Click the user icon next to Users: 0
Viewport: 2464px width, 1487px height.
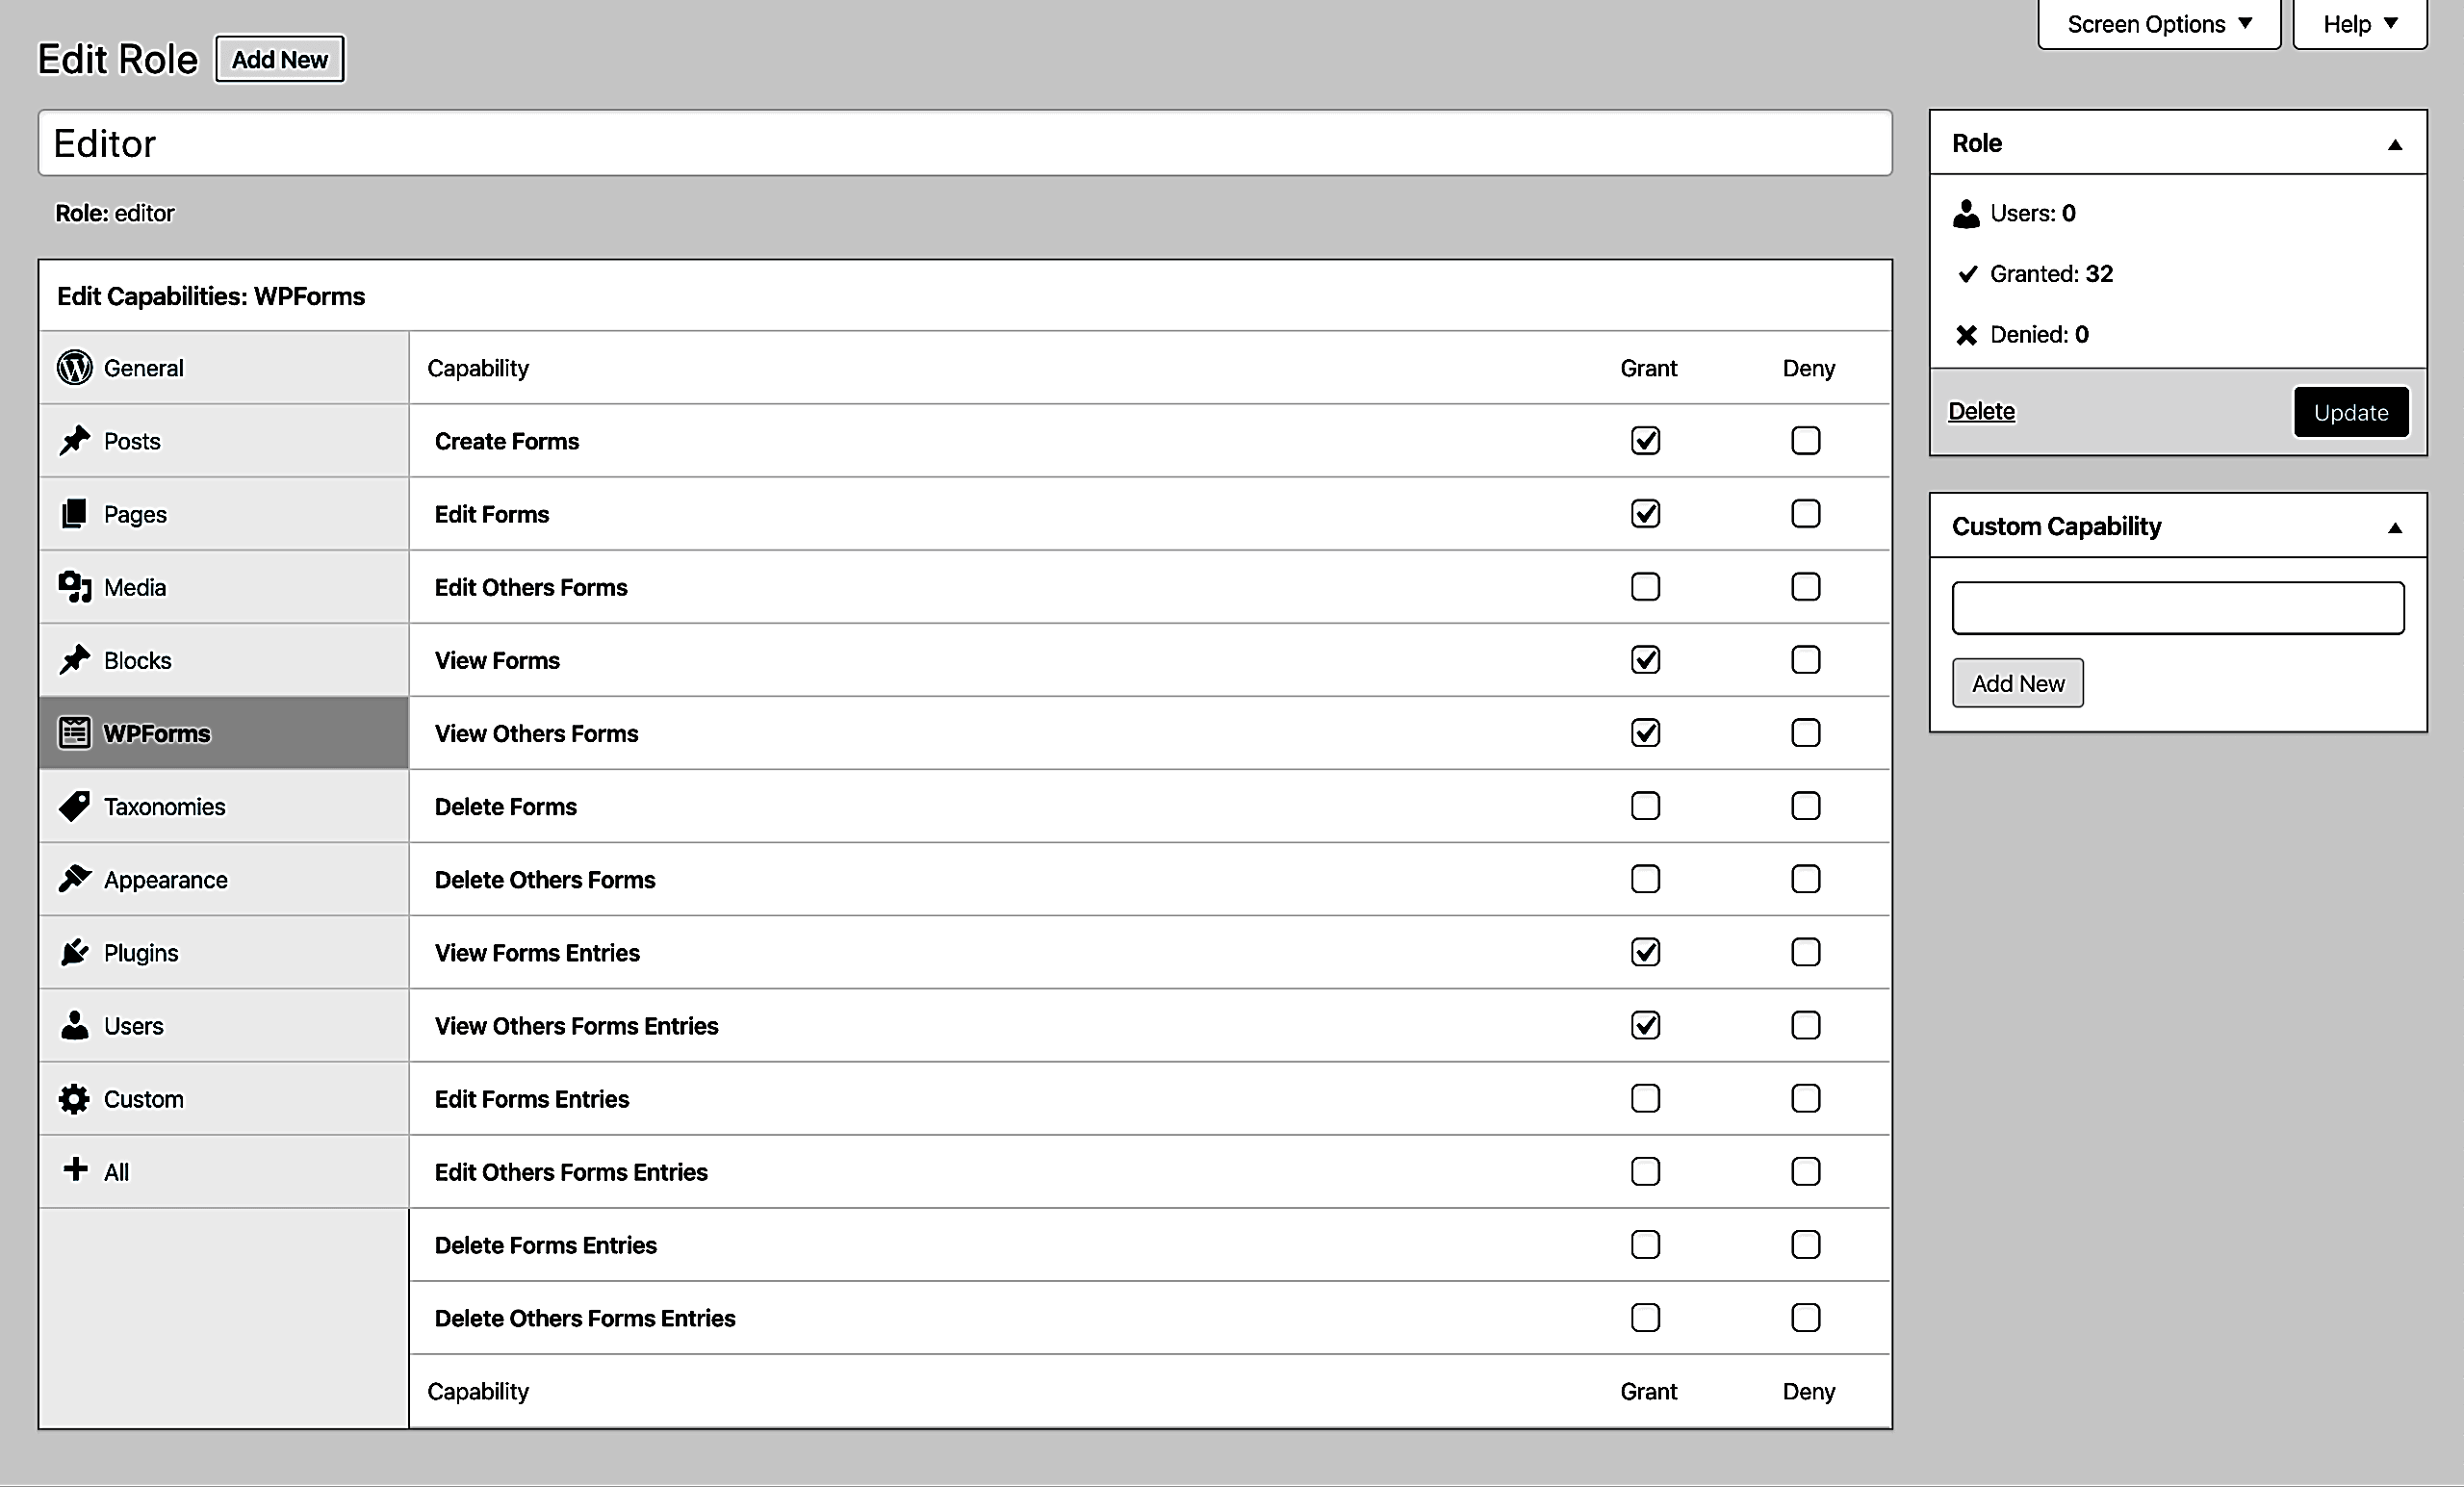(x=1966, y=213)
